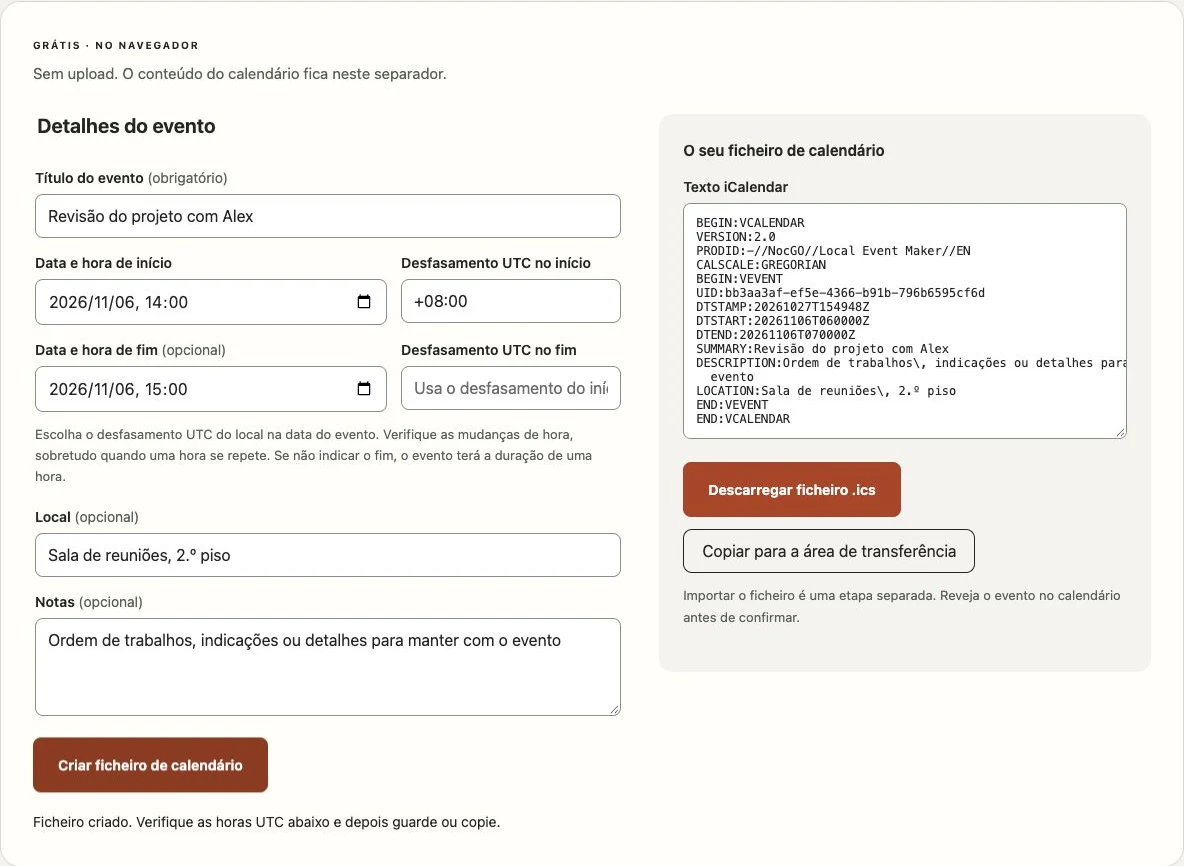The image size is (1184, 866).
Task: Open the start date calendar picker icon
Action: point(364,301)
